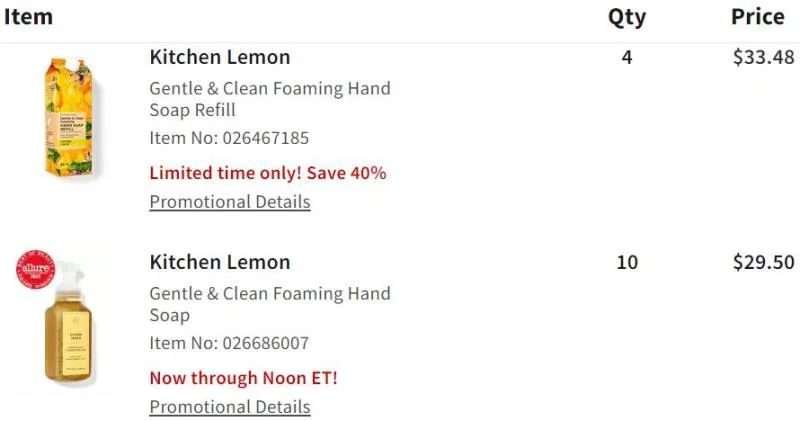Open Promotional Details under the Save 40% offer

pyautogui.click(x=230, y=202)
